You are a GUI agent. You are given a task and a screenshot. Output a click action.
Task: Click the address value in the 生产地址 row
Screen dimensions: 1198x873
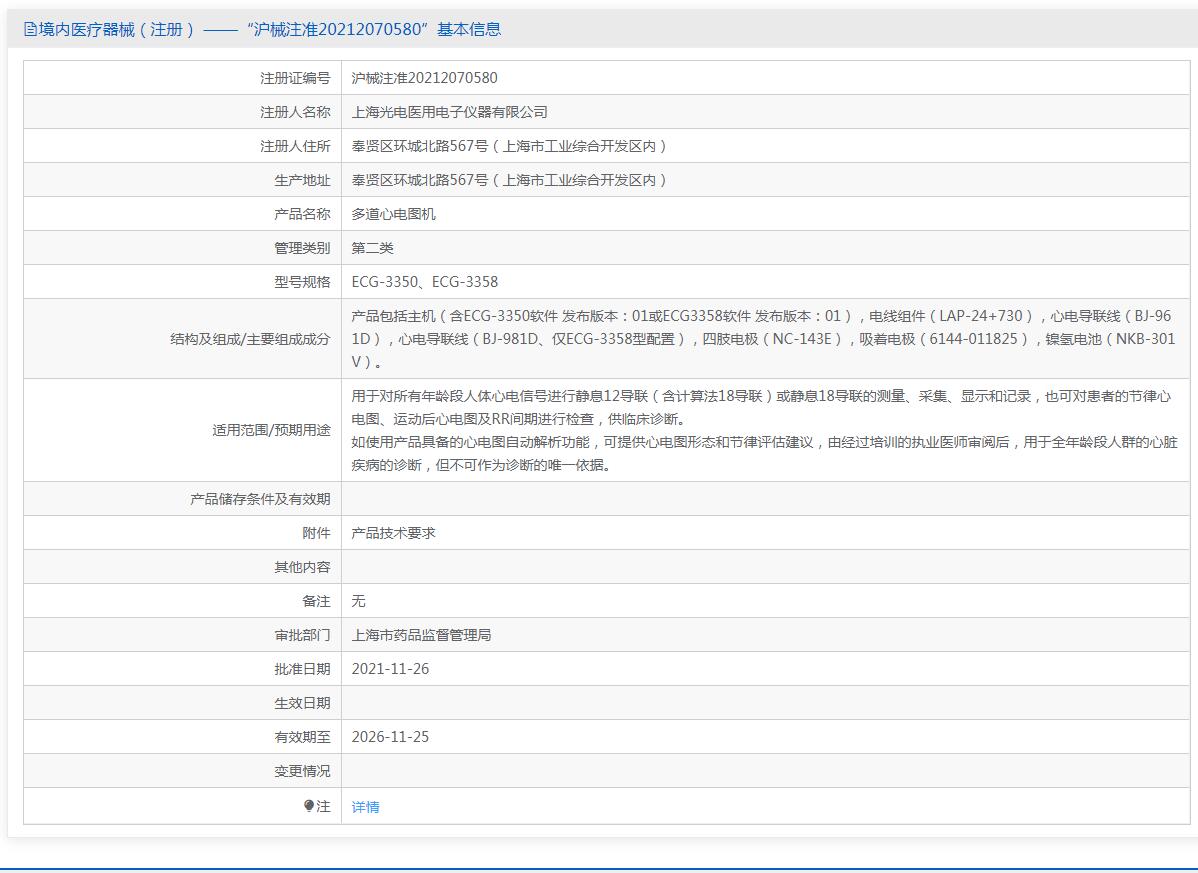(x=509, y=180)
